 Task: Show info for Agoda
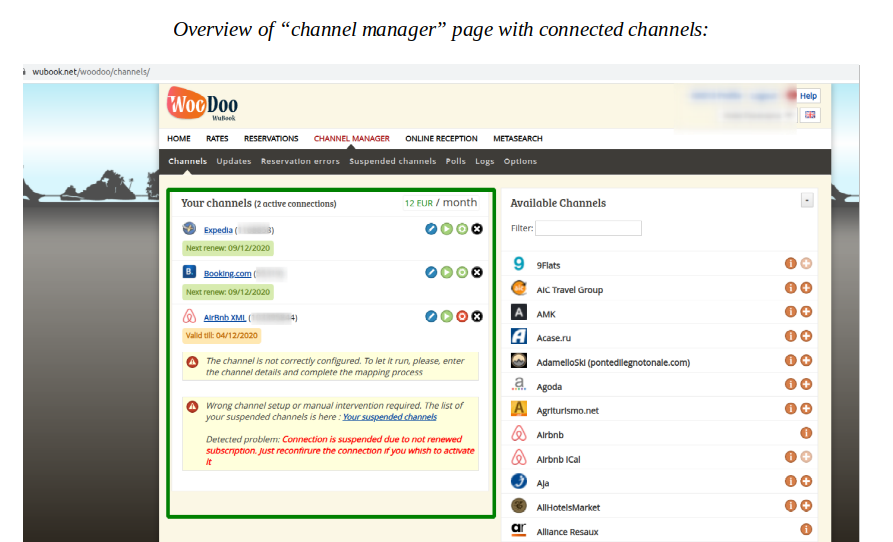[790, 384]
